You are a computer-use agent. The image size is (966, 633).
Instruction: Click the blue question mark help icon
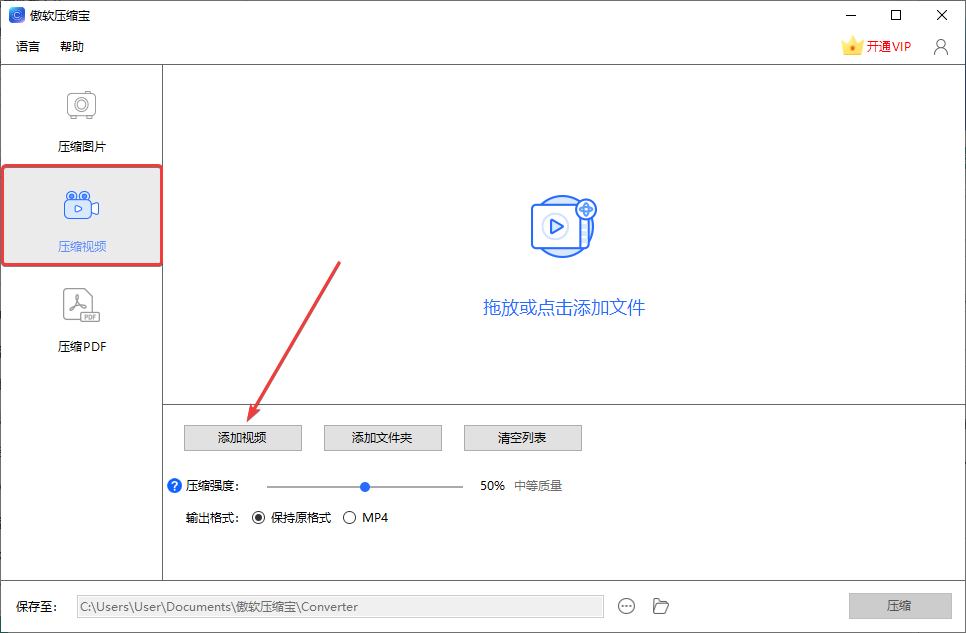(x=174, y=486)
